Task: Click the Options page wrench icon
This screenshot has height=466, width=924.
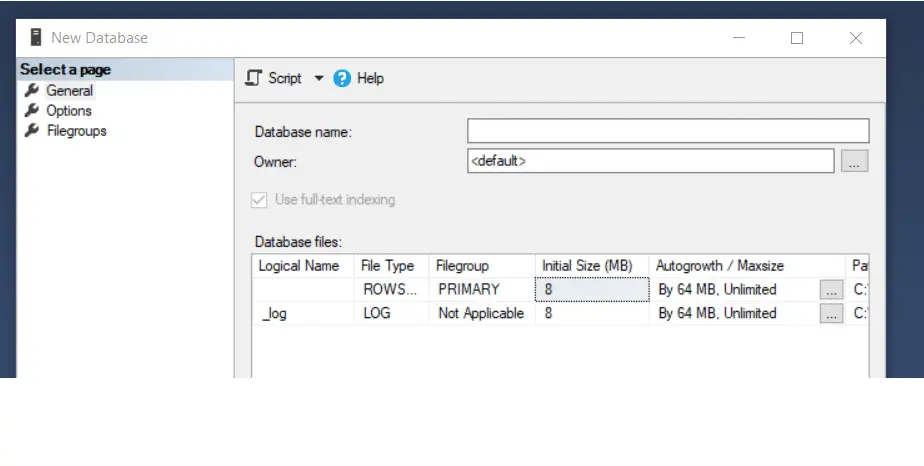Action: point(32,110)
